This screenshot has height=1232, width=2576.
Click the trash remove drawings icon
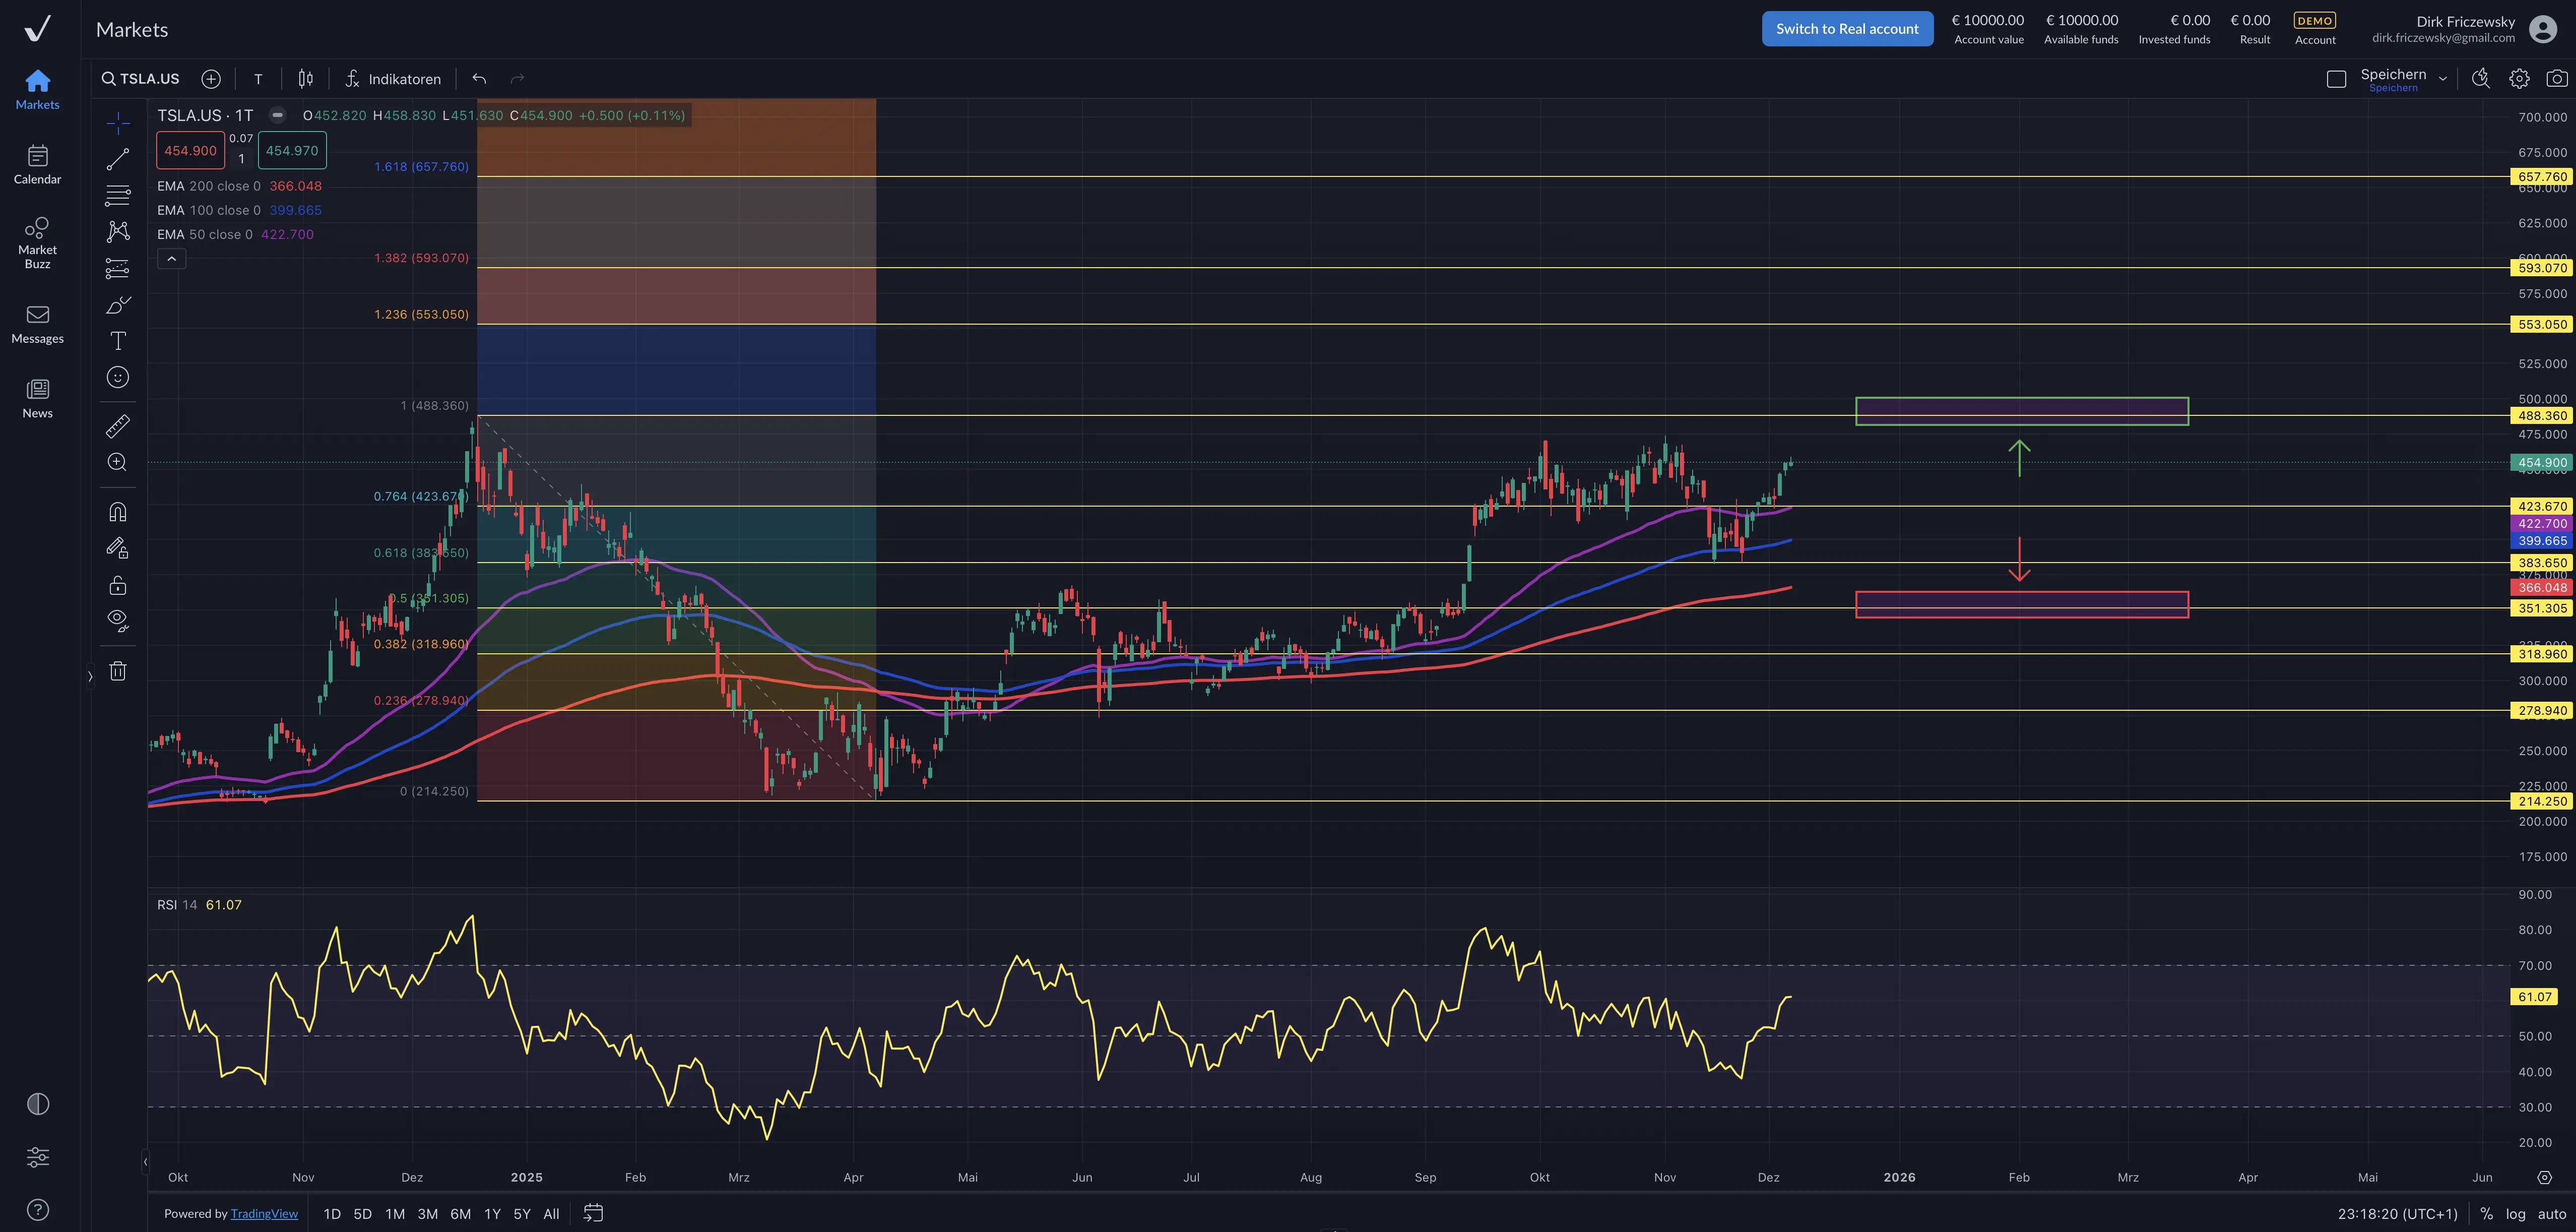click(x=118, y=671)
